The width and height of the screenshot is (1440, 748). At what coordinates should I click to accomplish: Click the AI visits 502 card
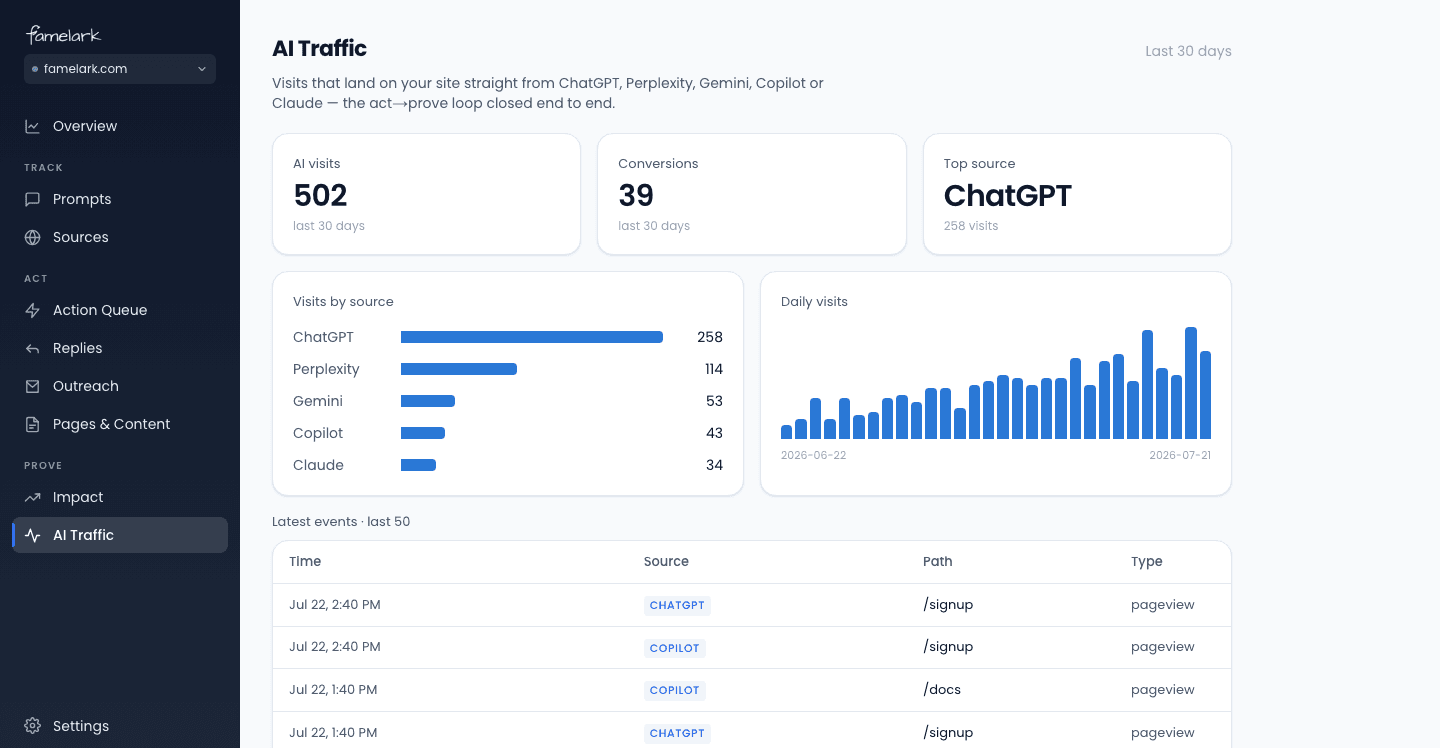(426, 194)
